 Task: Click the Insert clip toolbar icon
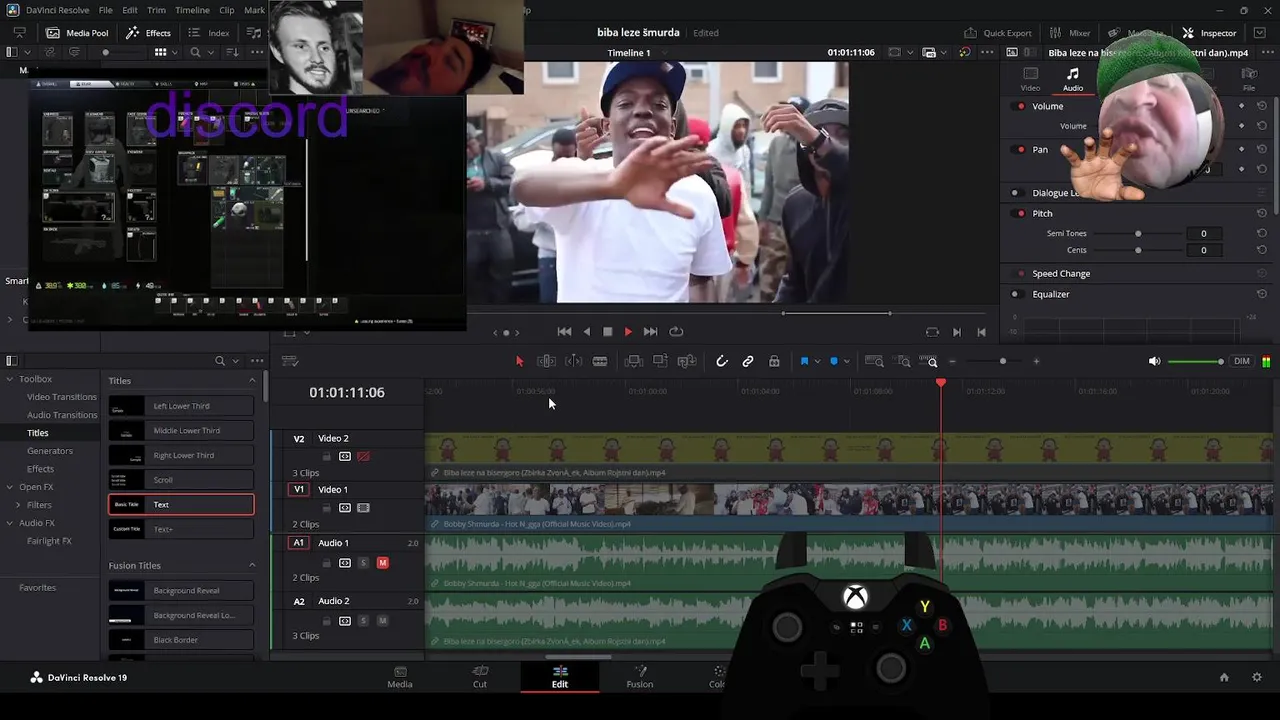pos(633,361)
